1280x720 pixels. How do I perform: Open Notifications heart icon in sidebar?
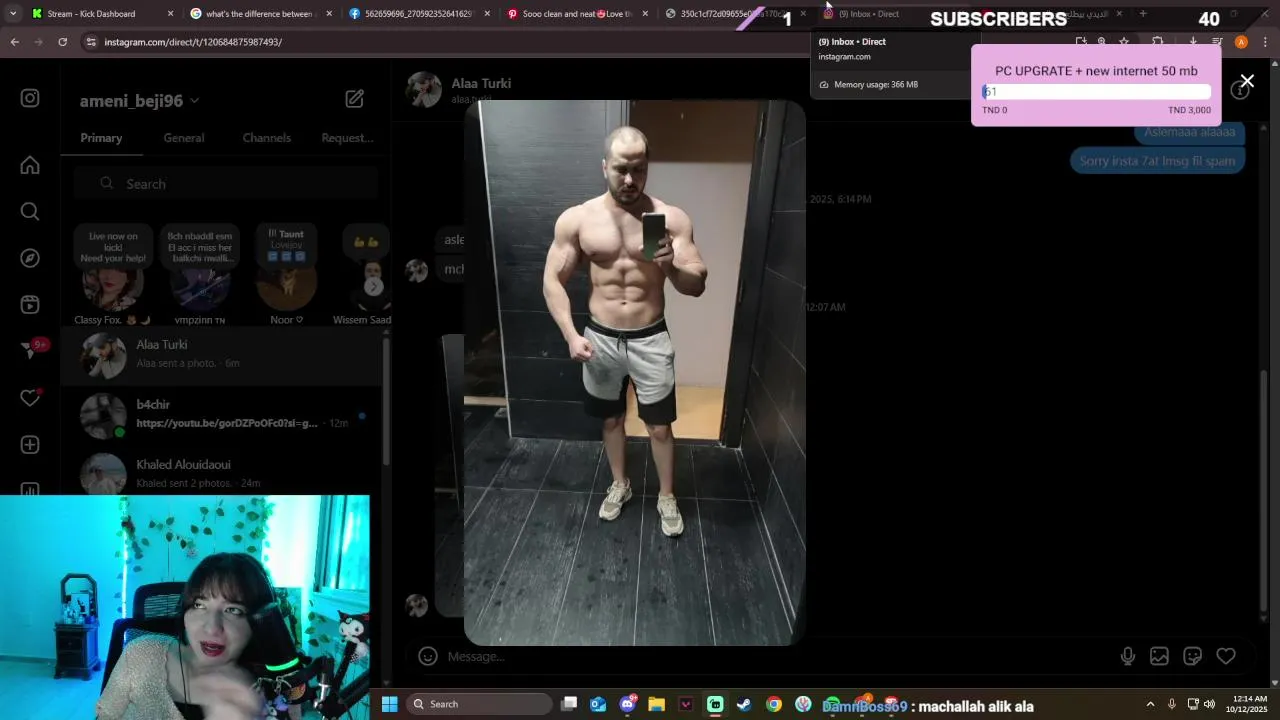30,398
